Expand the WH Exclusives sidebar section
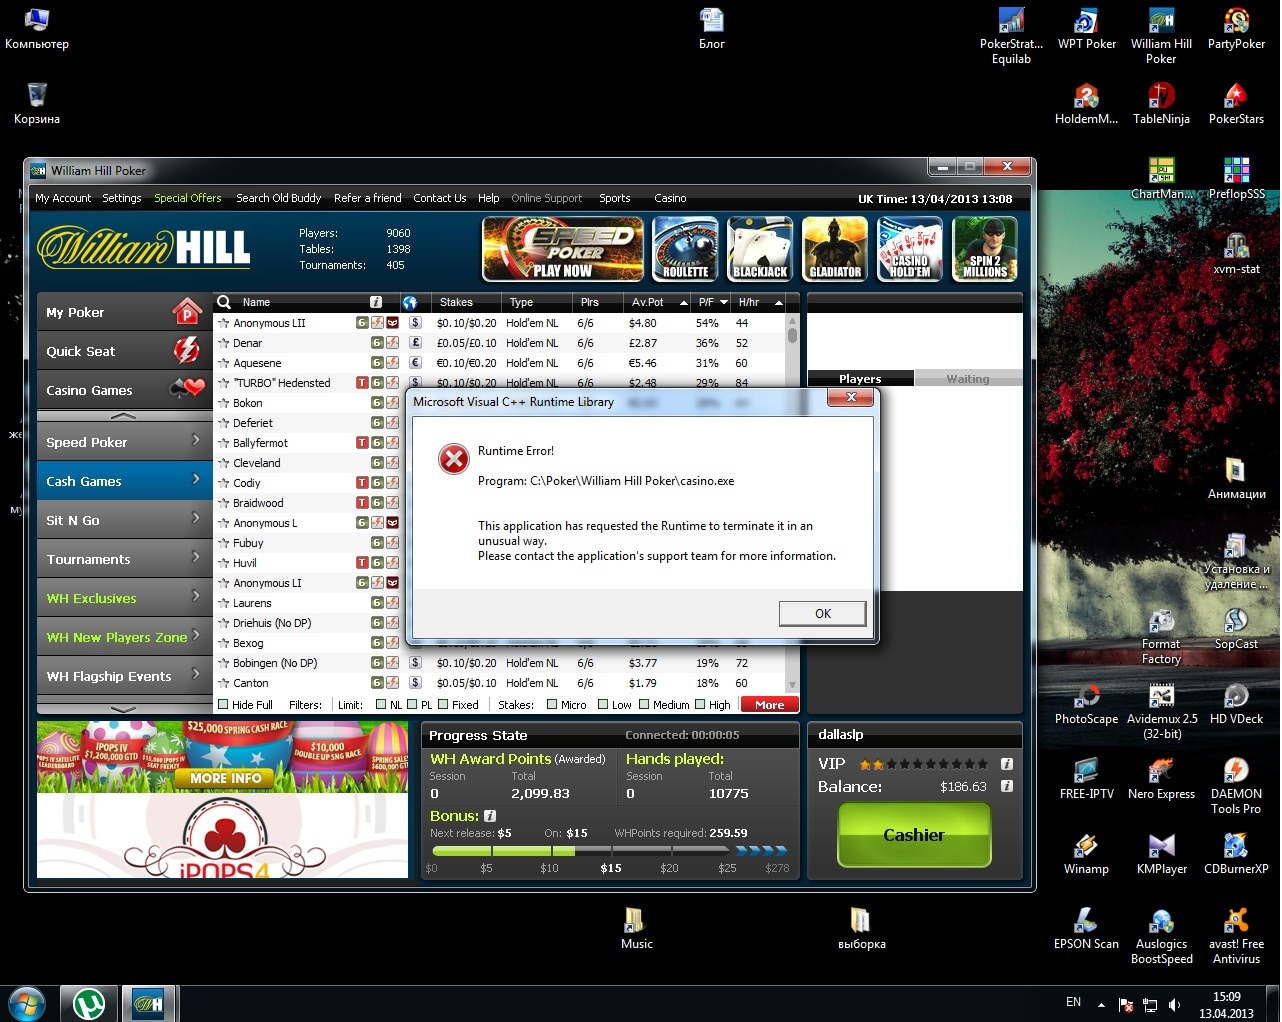This screenshot has width=1282, height=1022. point(124,598)
